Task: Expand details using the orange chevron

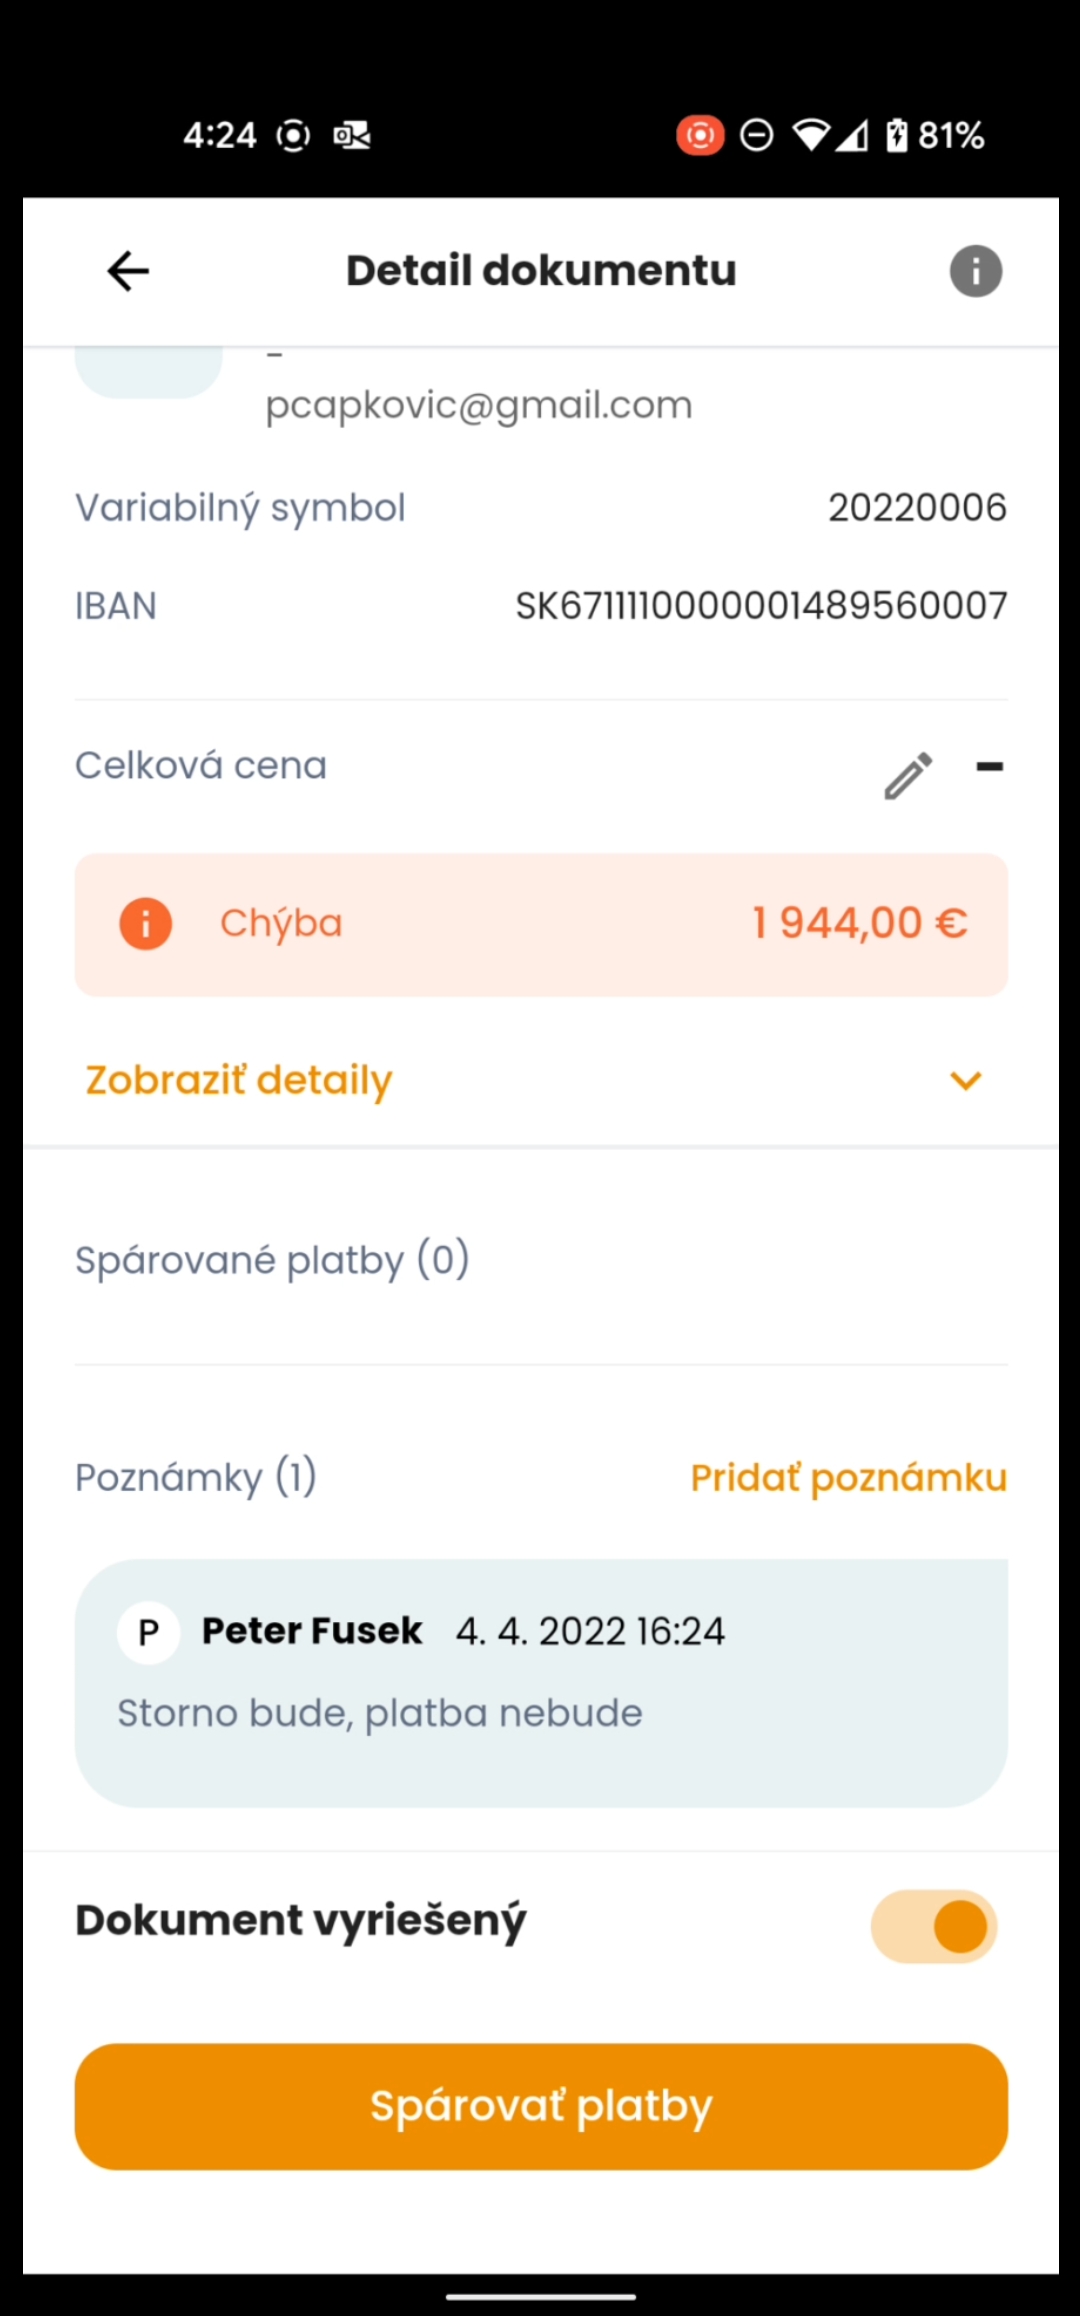Action: pos(966,1080)
